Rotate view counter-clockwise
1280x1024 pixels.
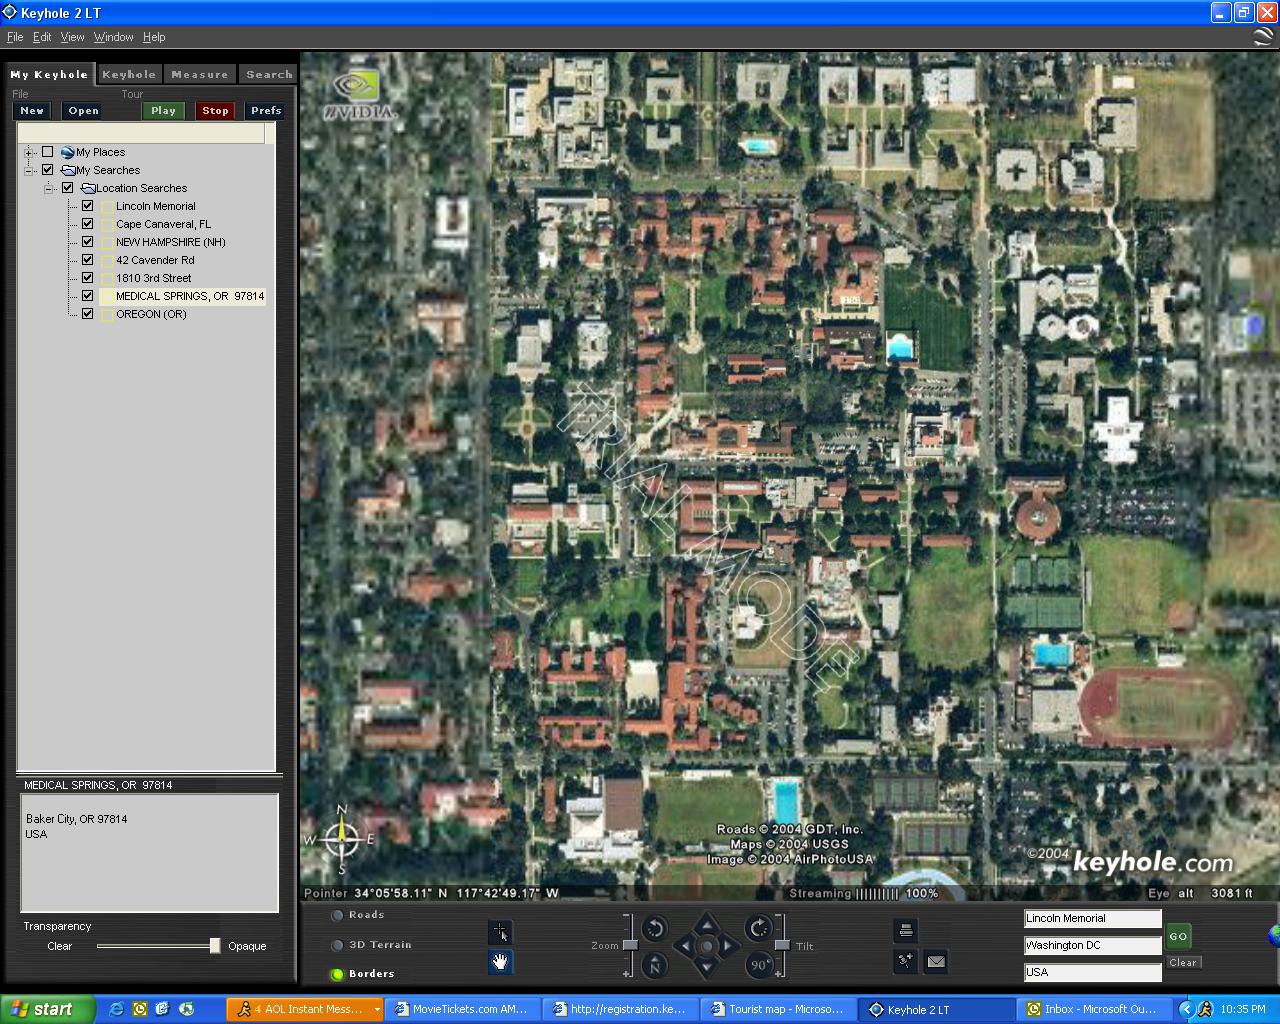655,929
